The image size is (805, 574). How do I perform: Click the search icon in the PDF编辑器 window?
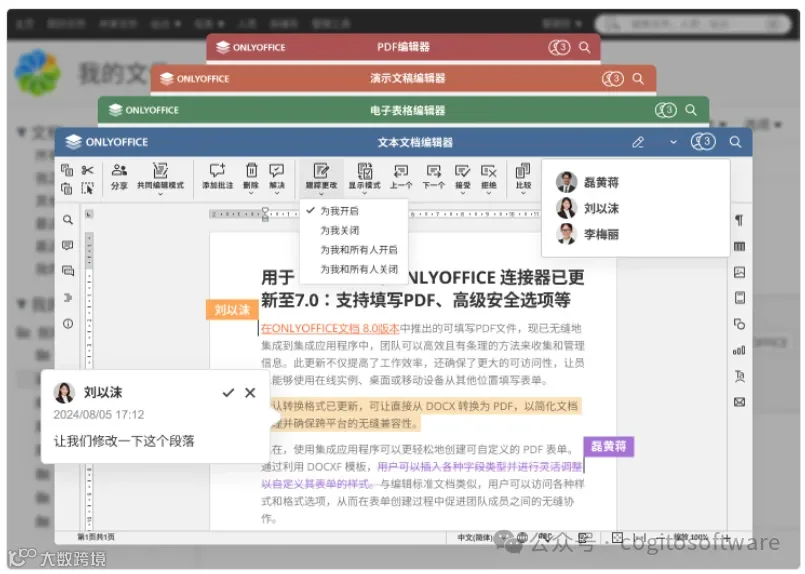pyautogui.click(x=584, y=48)
